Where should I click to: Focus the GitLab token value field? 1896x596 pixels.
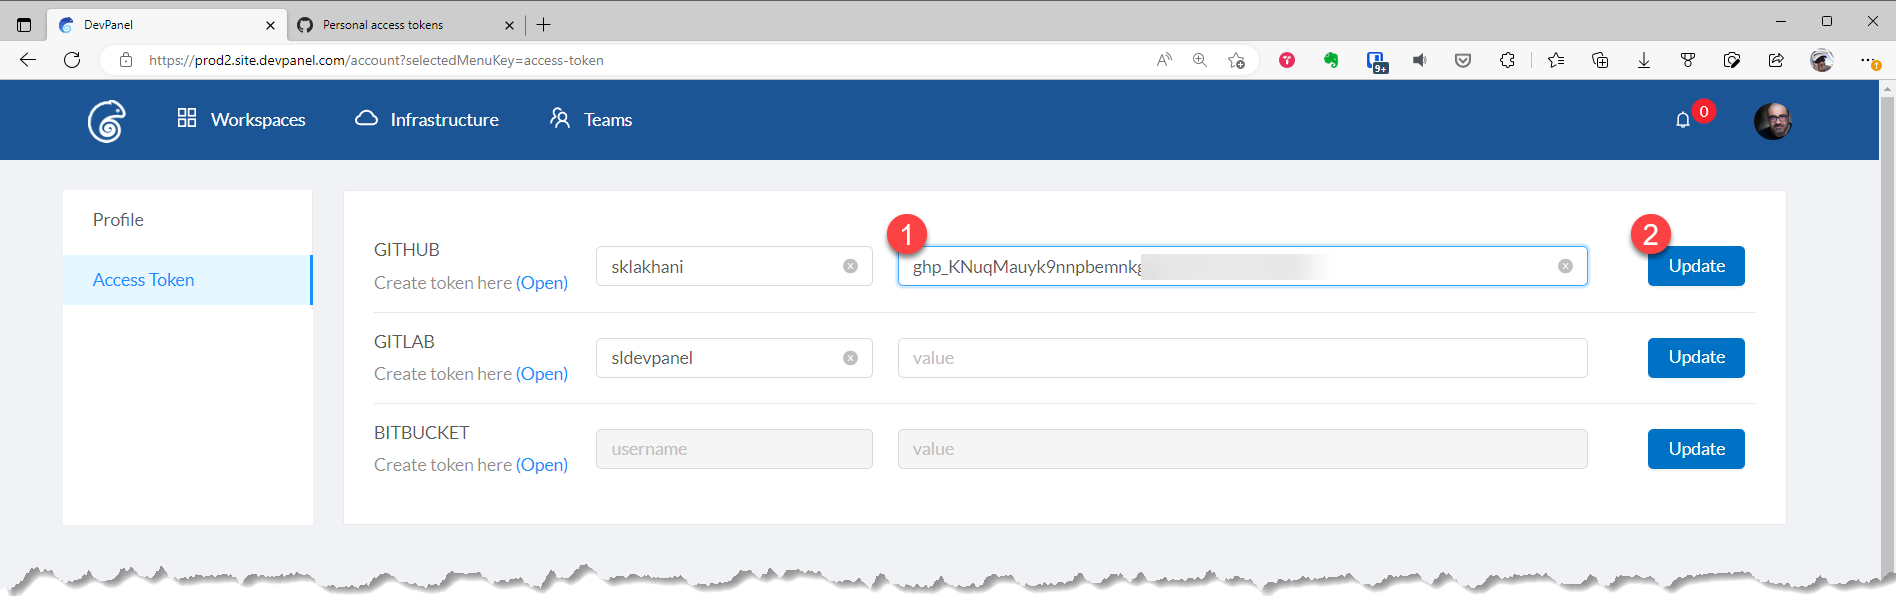pos(1241,358)
